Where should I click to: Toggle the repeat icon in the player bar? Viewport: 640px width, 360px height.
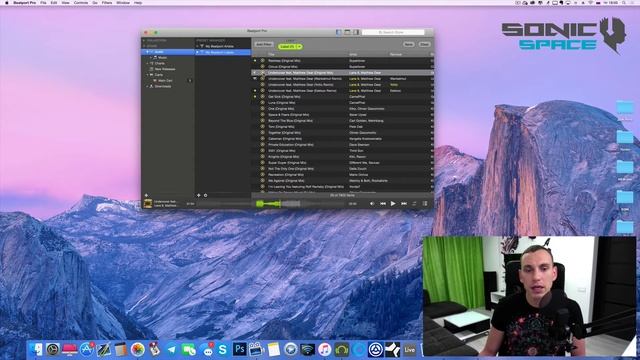pyautogui.click(x=415, y=203)
